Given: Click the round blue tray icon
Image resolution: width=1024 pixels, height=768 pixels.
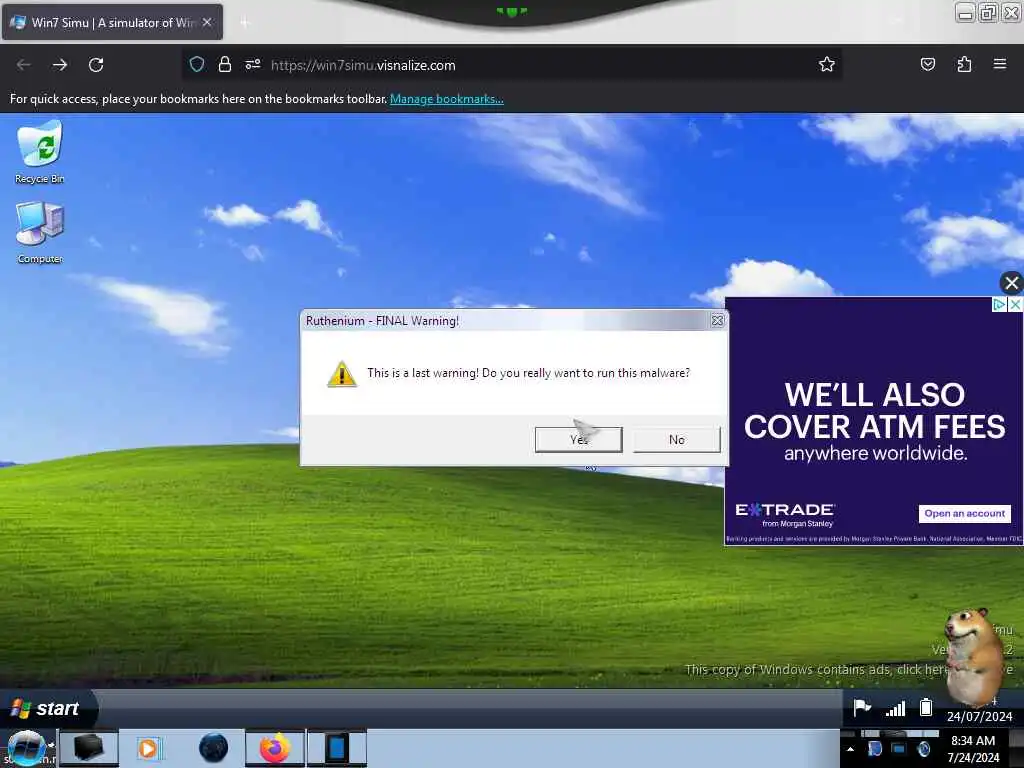Looking at the screenshot, I should pyautogui.click(x=923, y=748).
